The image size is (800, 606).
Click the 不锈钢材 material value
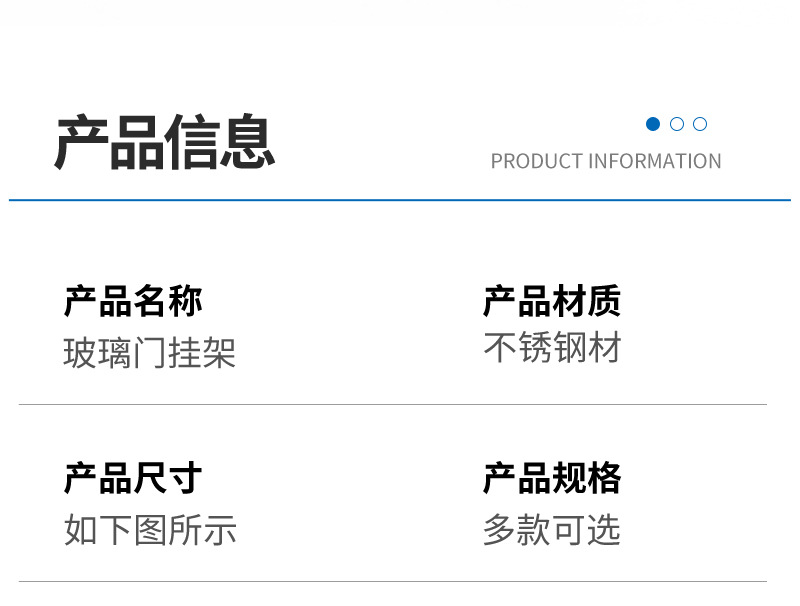pyautogui.click(x=552, y=348)
